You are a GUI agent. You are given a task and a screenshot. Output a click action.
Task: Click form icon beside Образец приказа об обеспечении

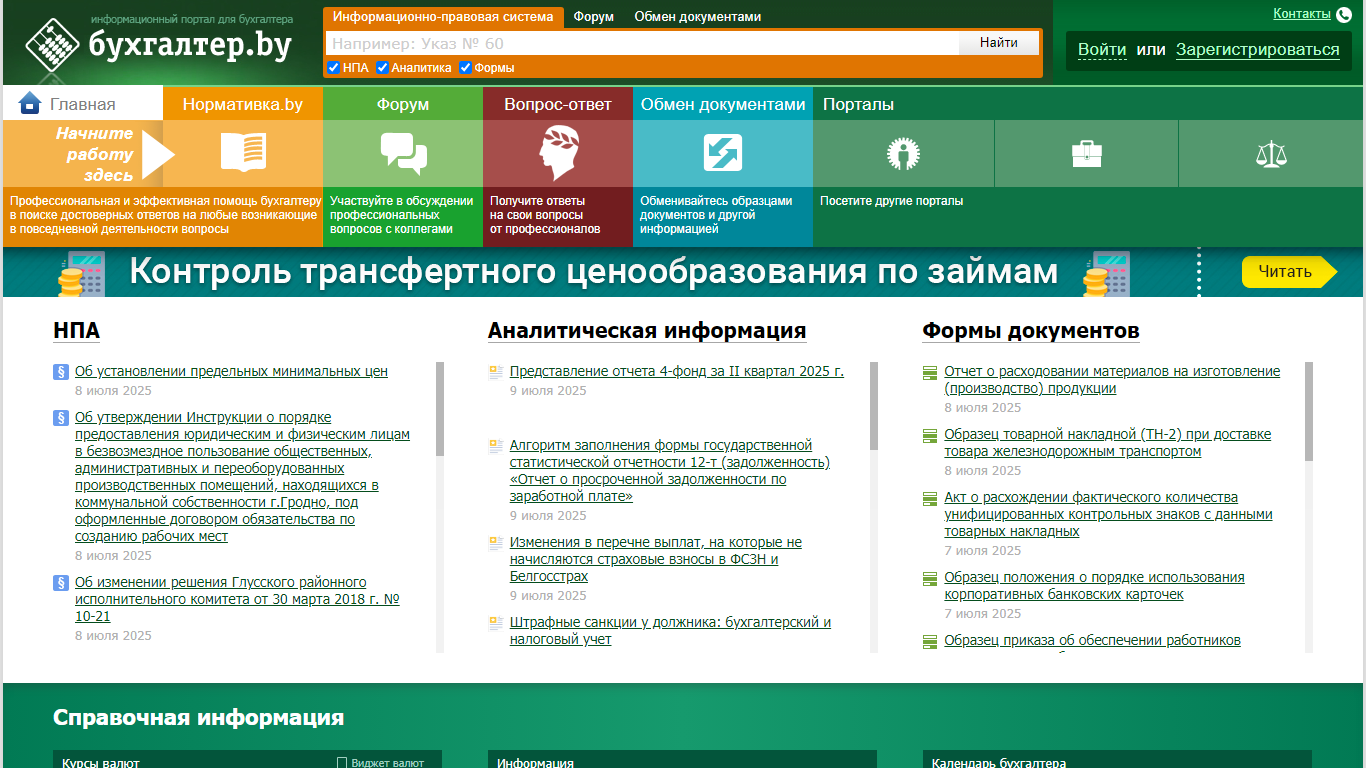(x=930, y=642)
